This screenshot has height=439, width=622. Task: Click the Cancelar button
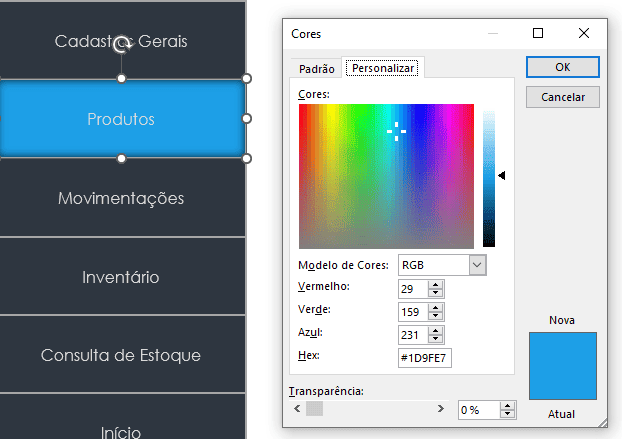point(562,97)
